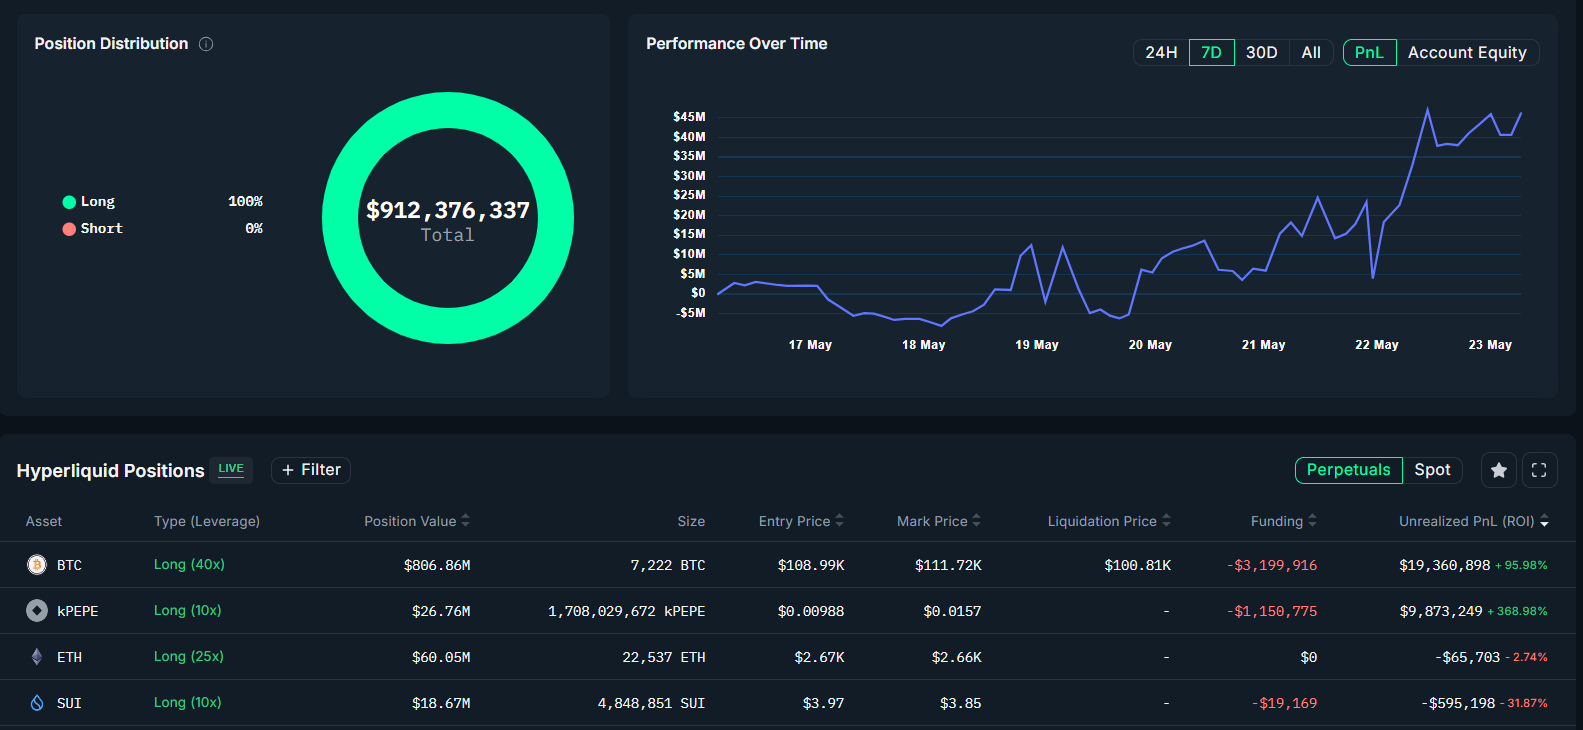This screenshot has width=1583, height=730.
Task: Open the Filter button
Action: [311, 470]
